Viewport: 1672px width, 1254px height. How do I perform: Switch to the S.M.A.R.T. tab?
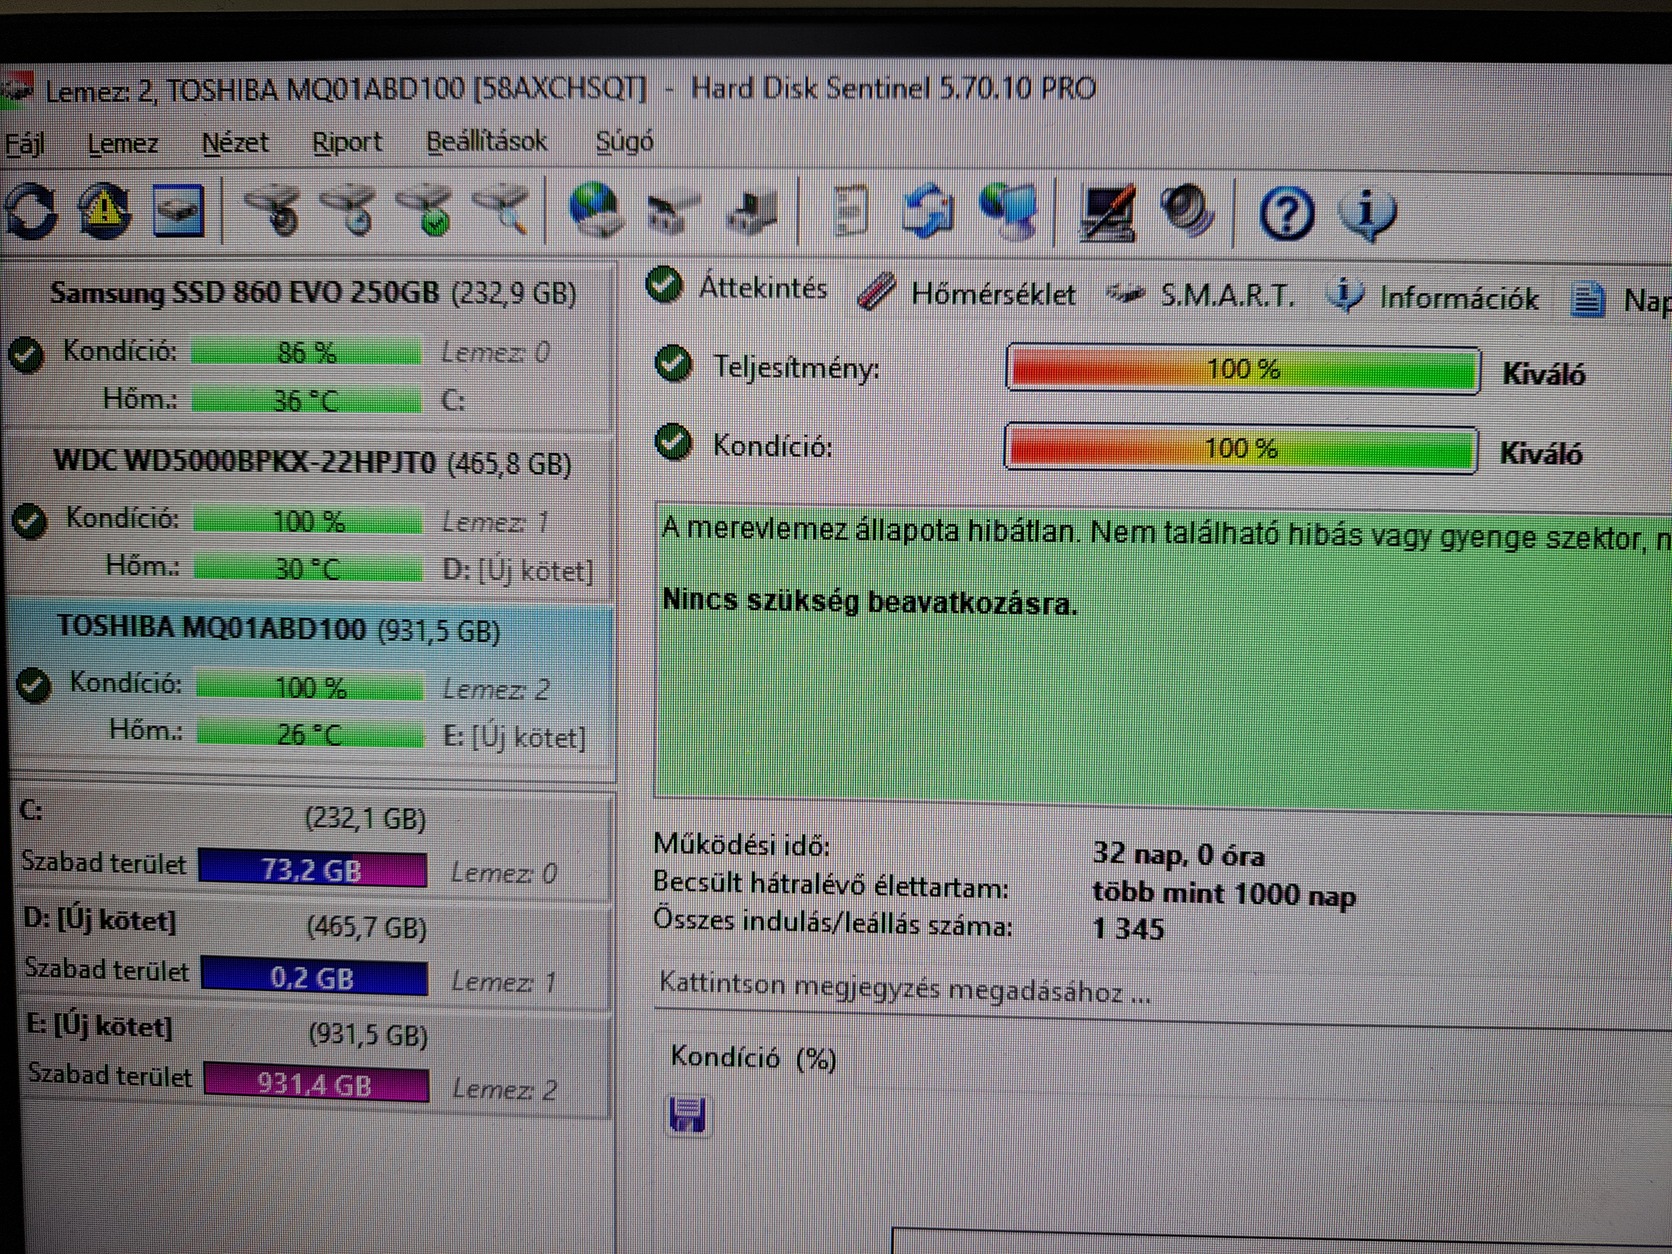(x=1200, y=295)
